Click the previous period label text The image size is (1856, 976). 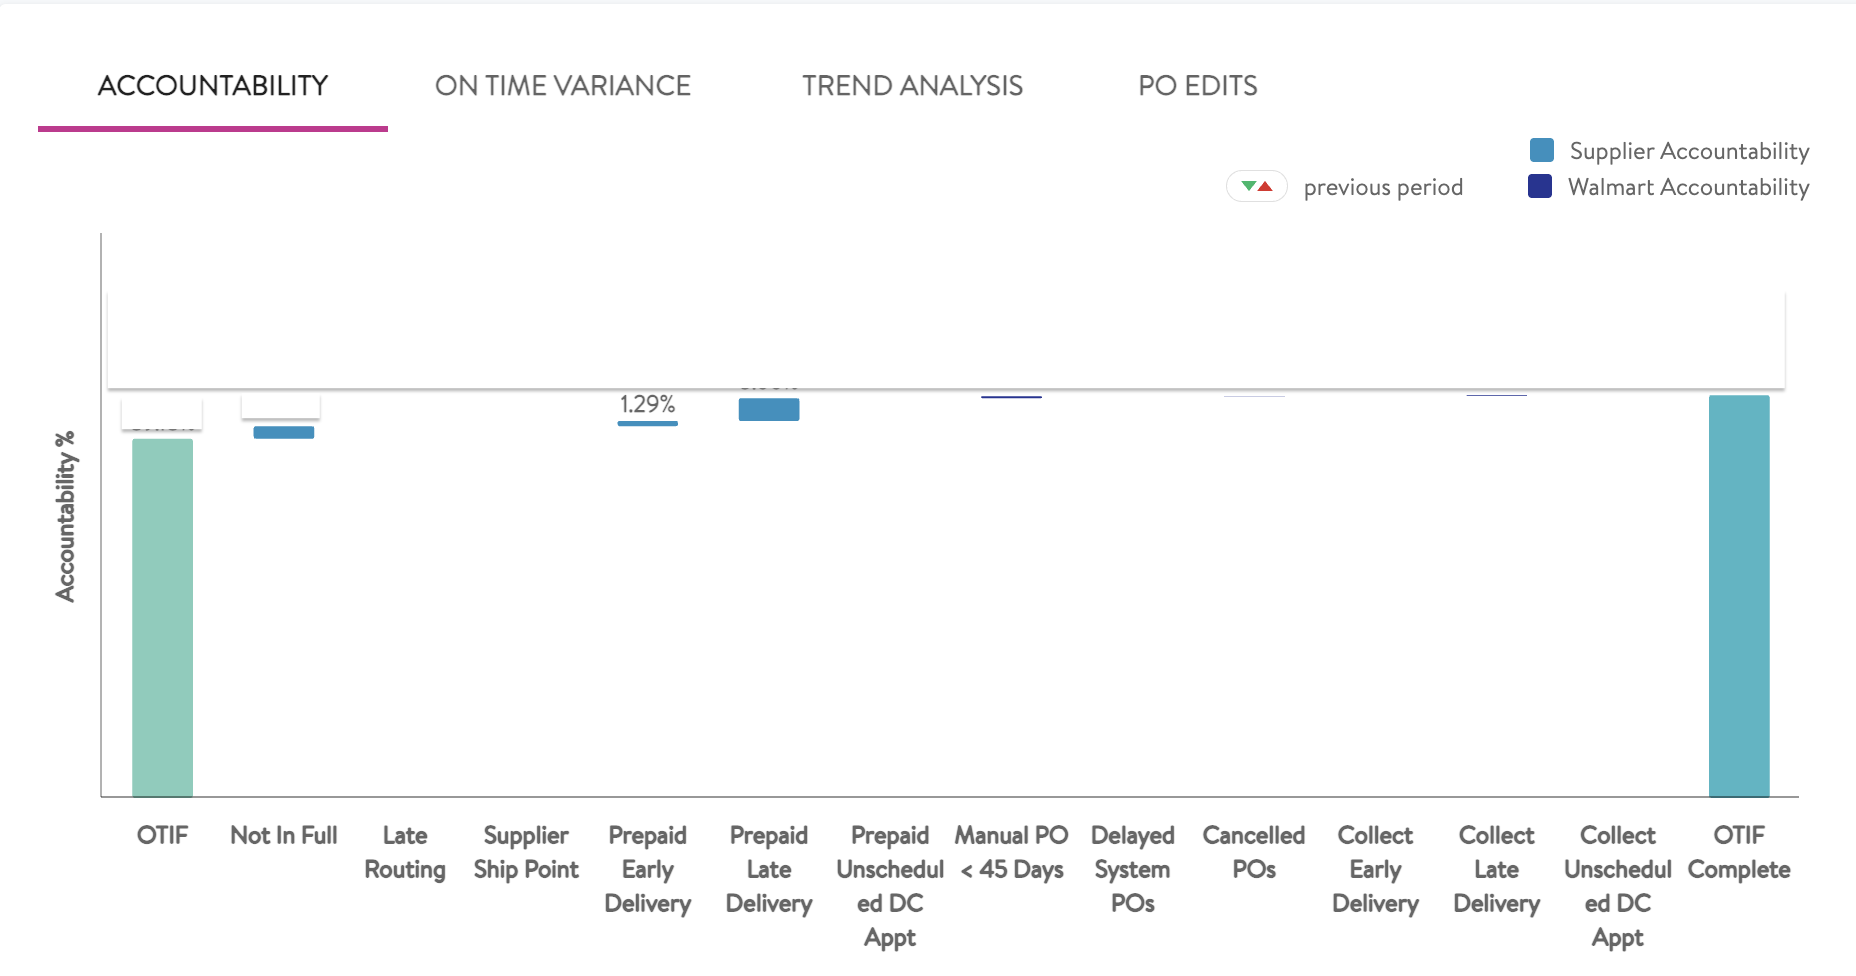[x=1382, y=188]
